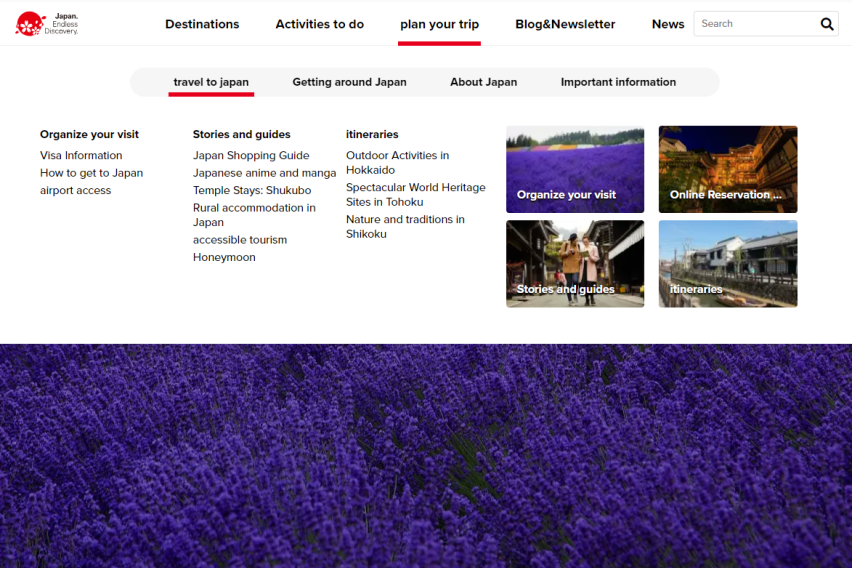Open the News menu item

pyautogui.click(x=667, y=24)
